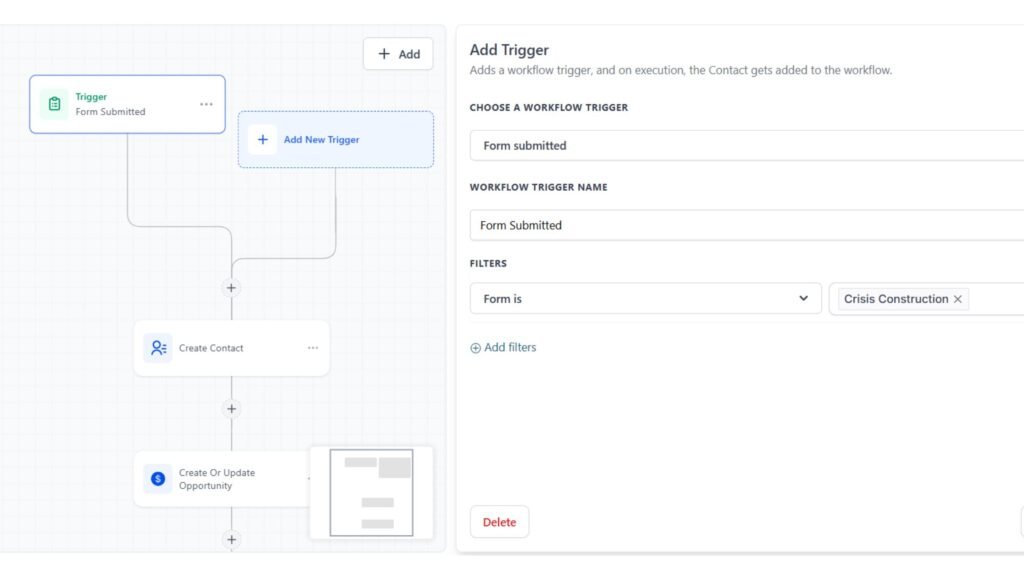The image size is (1024, 576).
Task: Click the plus icon at the workflow's bottom
Action: [231, 540]
